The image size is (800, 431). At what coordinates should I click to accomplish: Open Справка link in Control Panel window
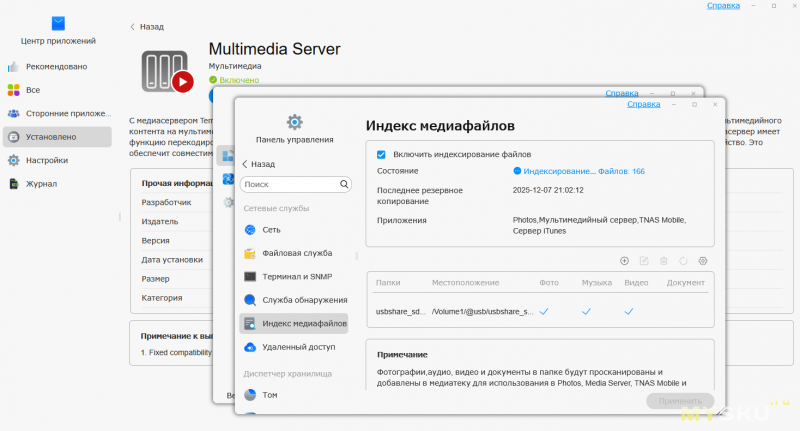click(x=643, y=104)
